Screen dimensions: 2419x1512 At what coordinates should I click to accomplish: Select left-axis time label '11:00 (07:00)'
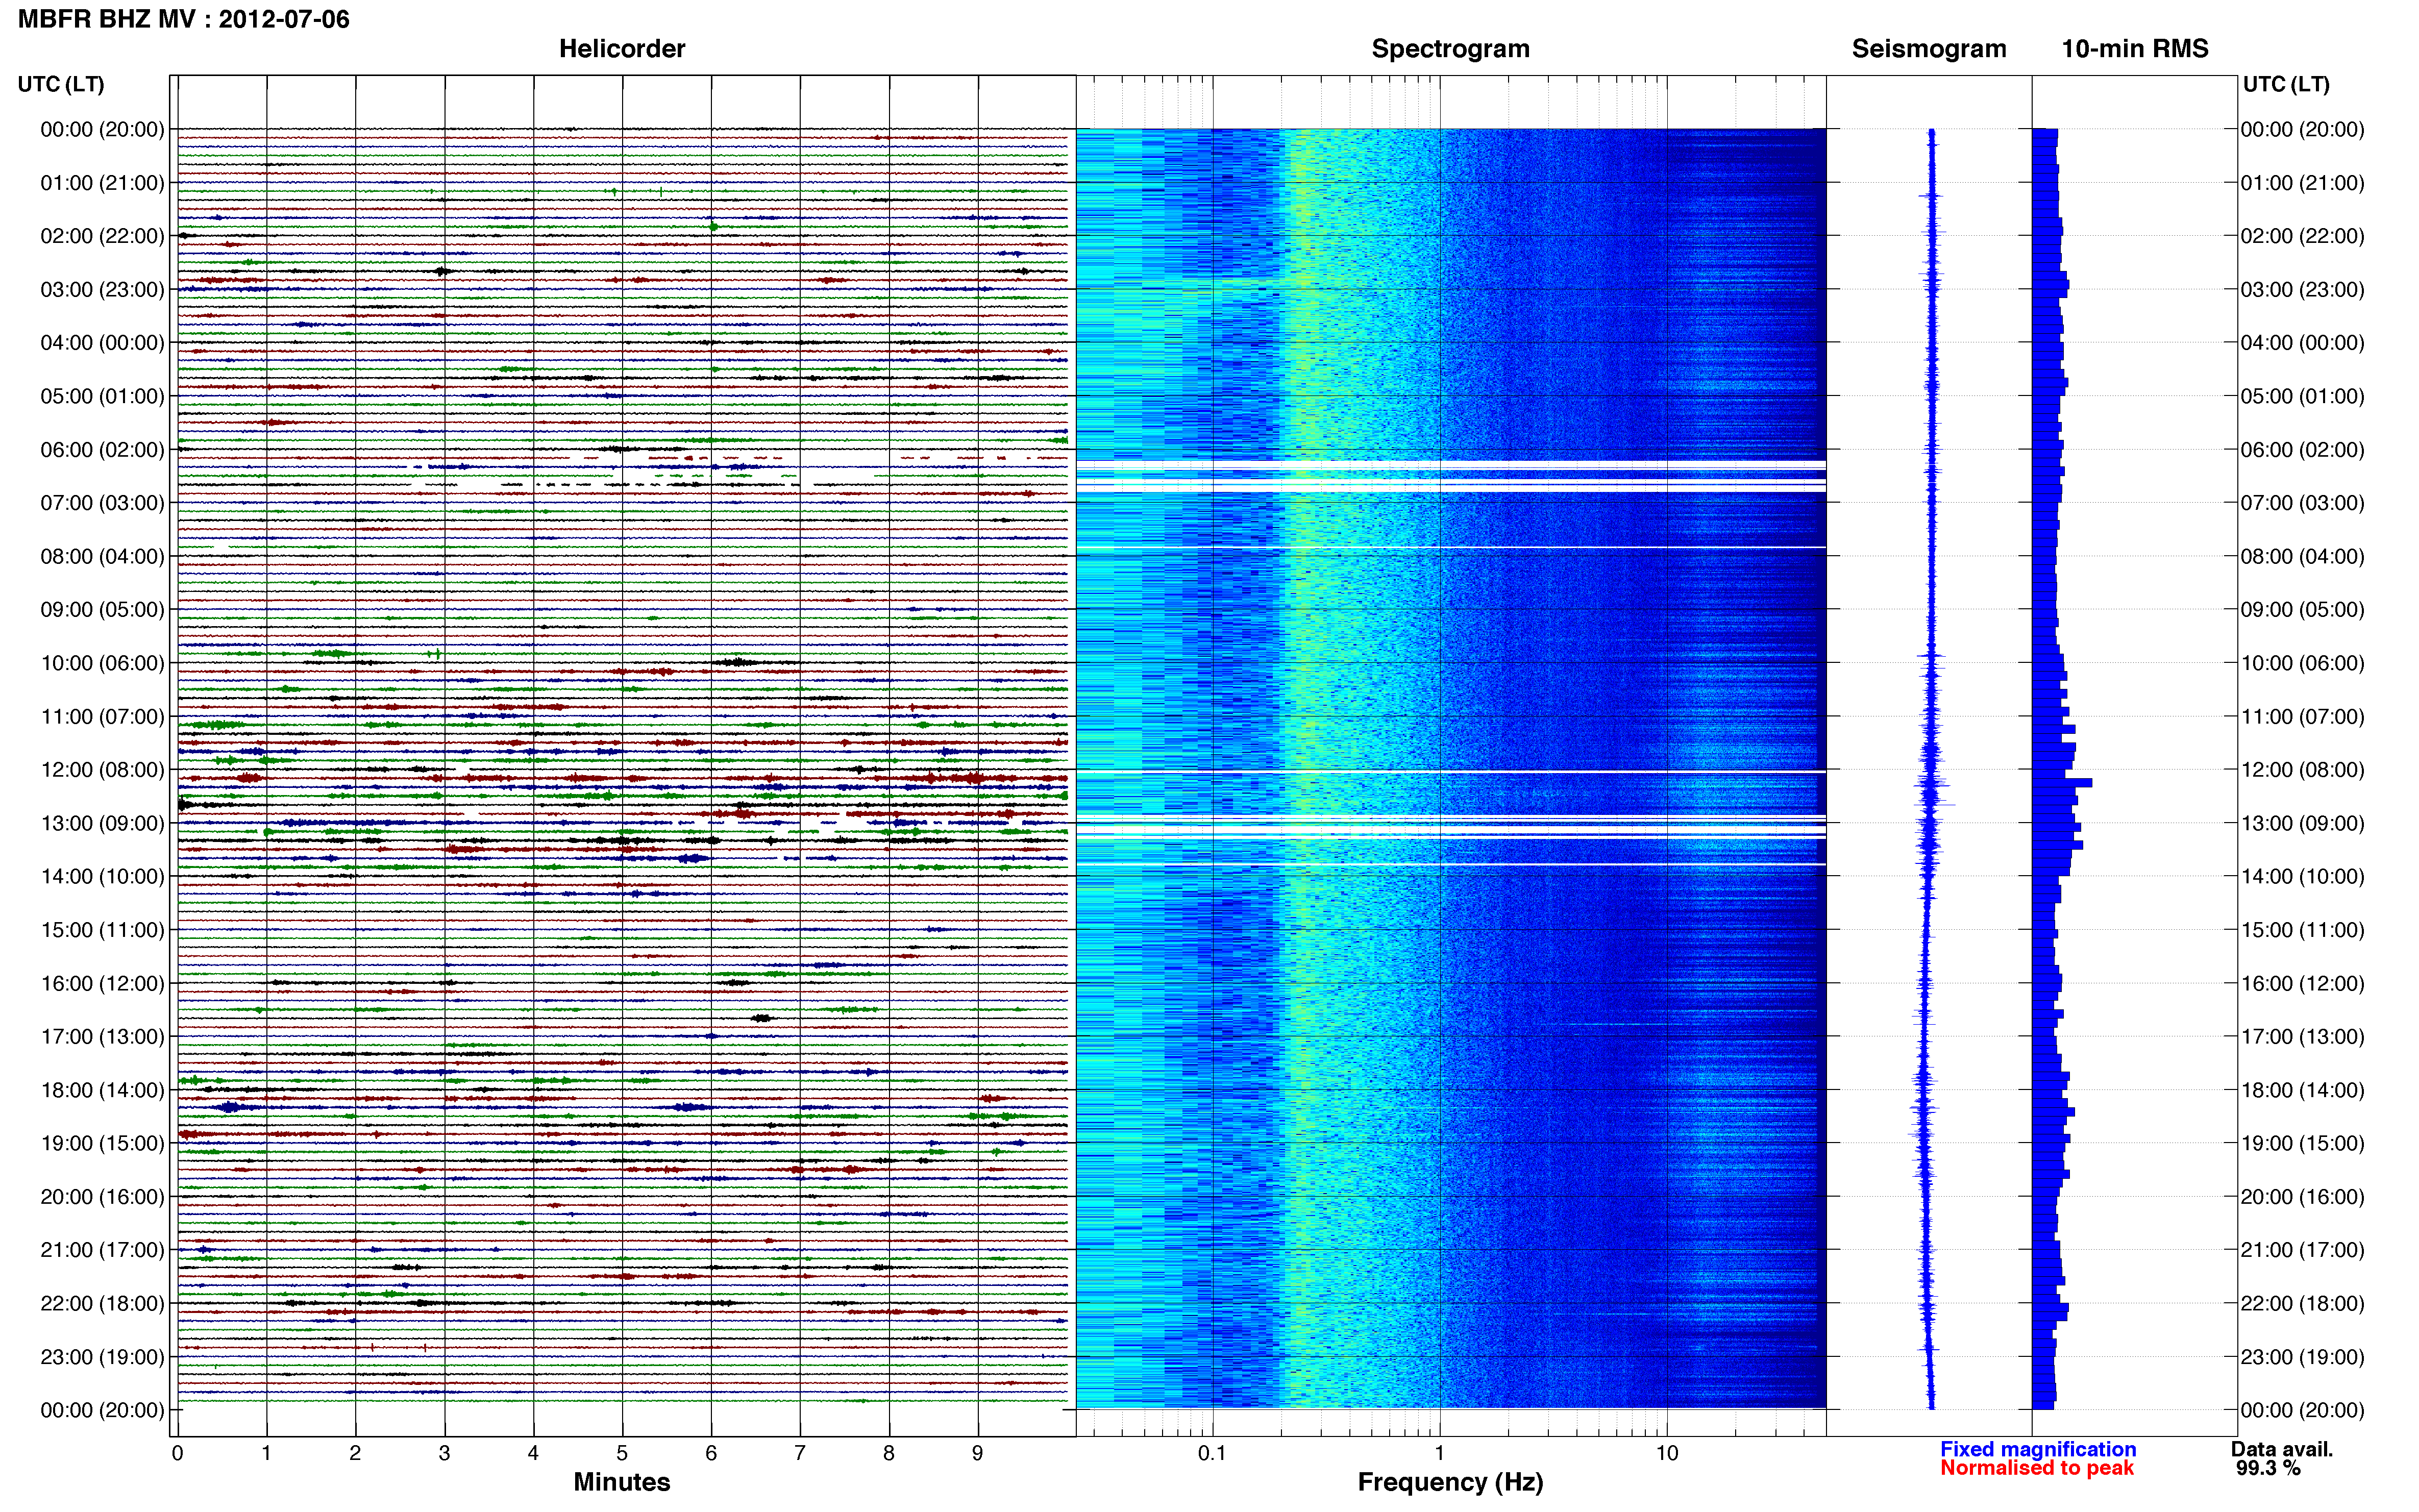(x=102, y=716)
